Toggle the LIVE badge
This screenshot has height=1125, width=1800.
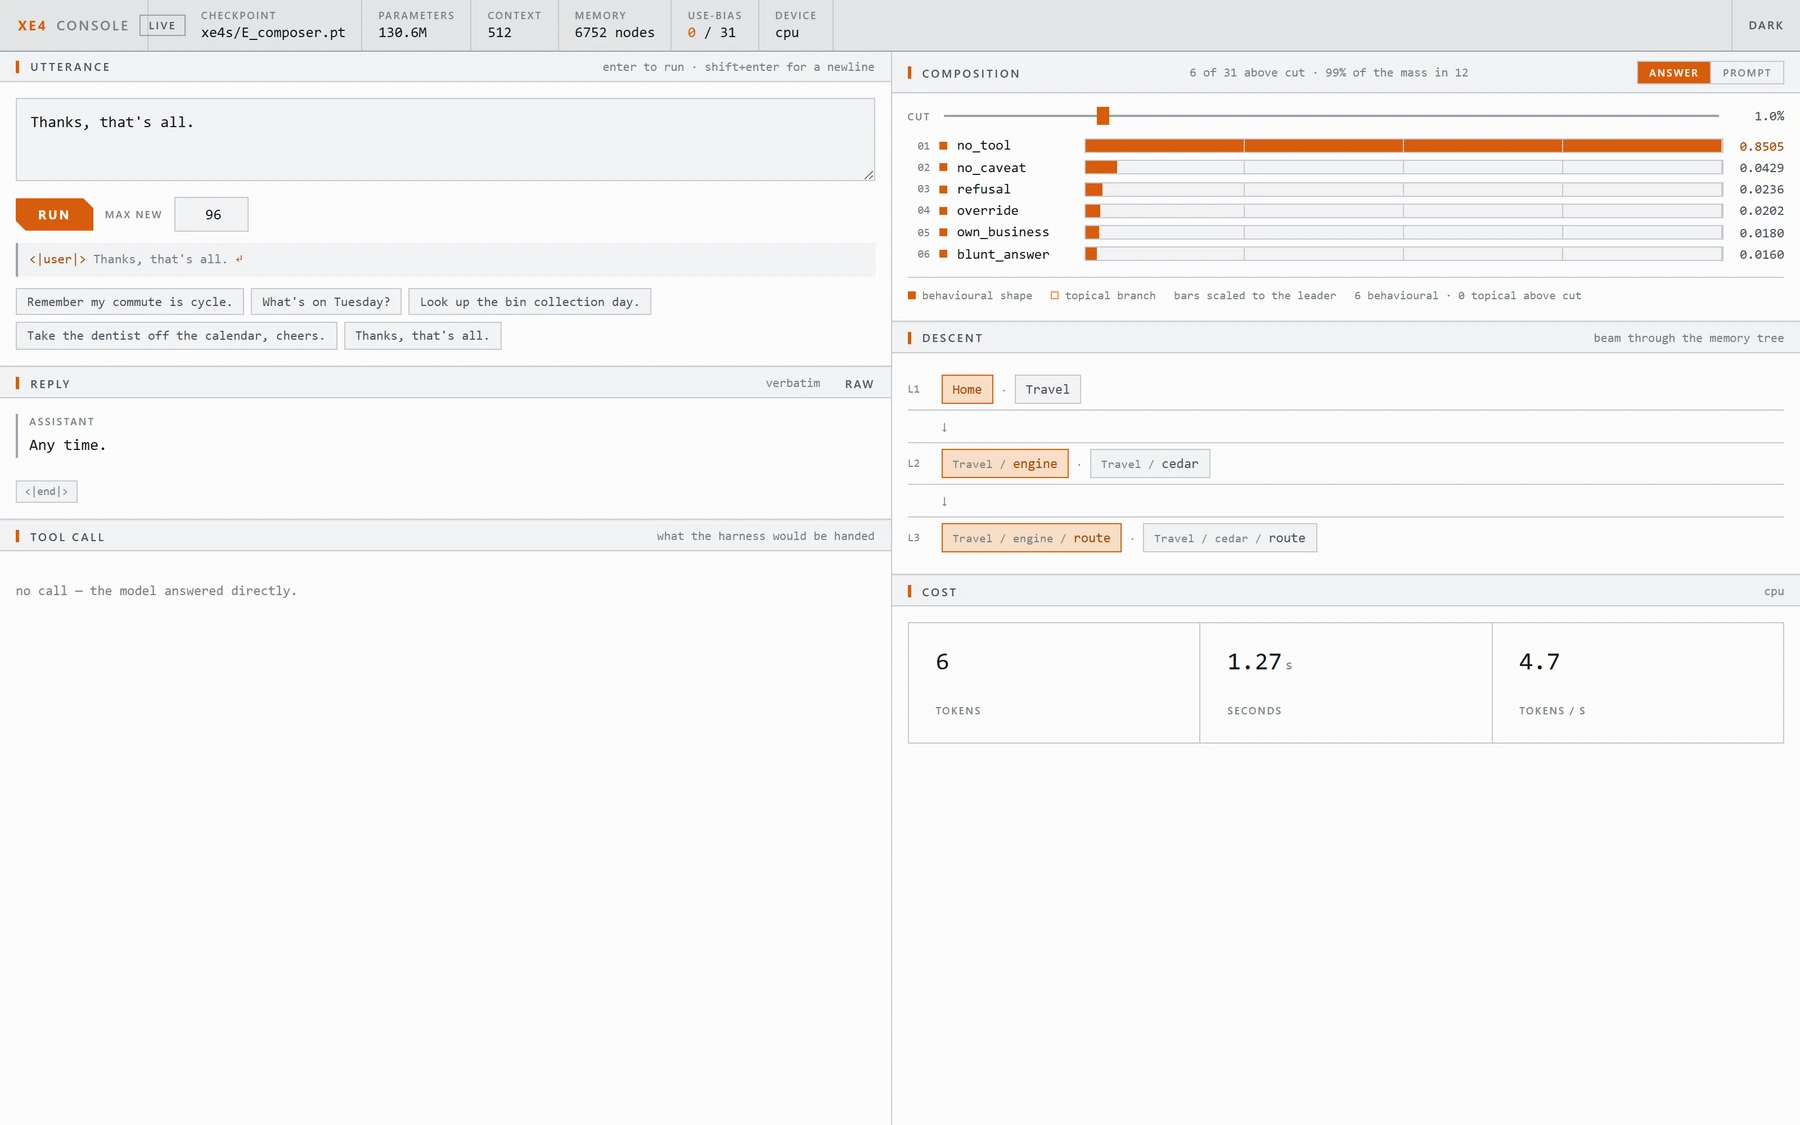[x=162, y=26]
